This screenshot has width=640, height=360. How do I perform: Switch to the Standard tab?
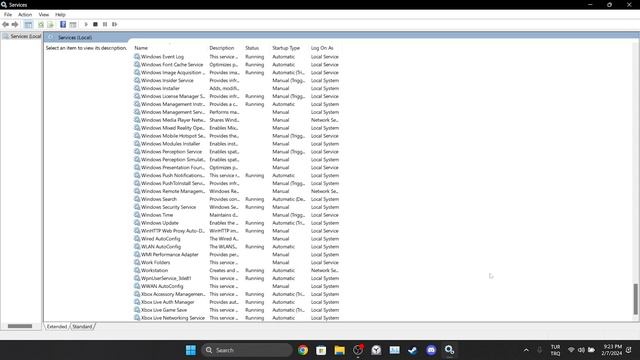click(x=82, y=327)
